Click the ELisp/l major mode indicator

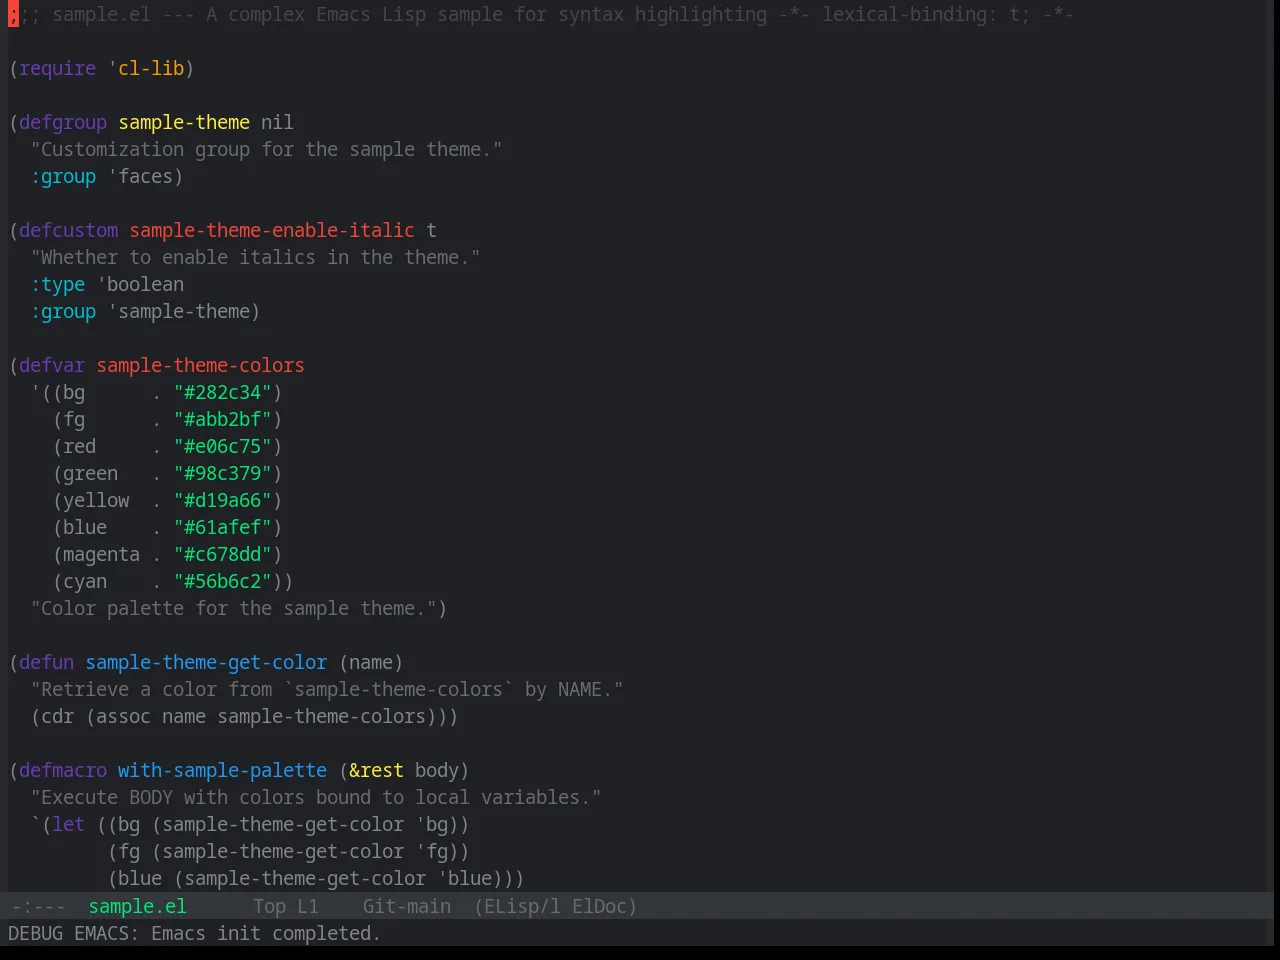tap(517, 906)
